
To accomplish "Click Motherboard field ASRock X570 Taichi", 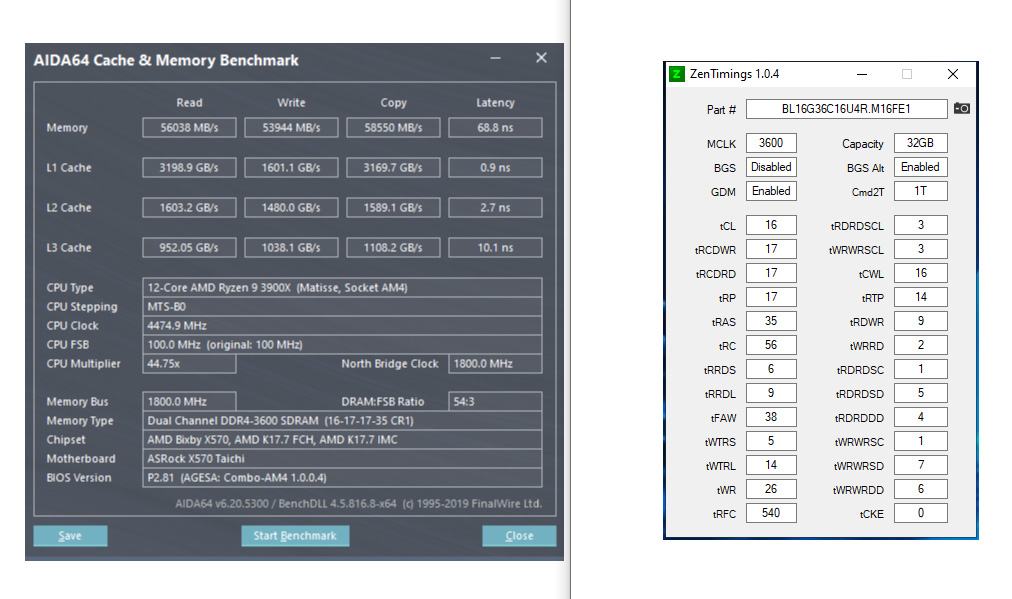I will tap(342, 459).
